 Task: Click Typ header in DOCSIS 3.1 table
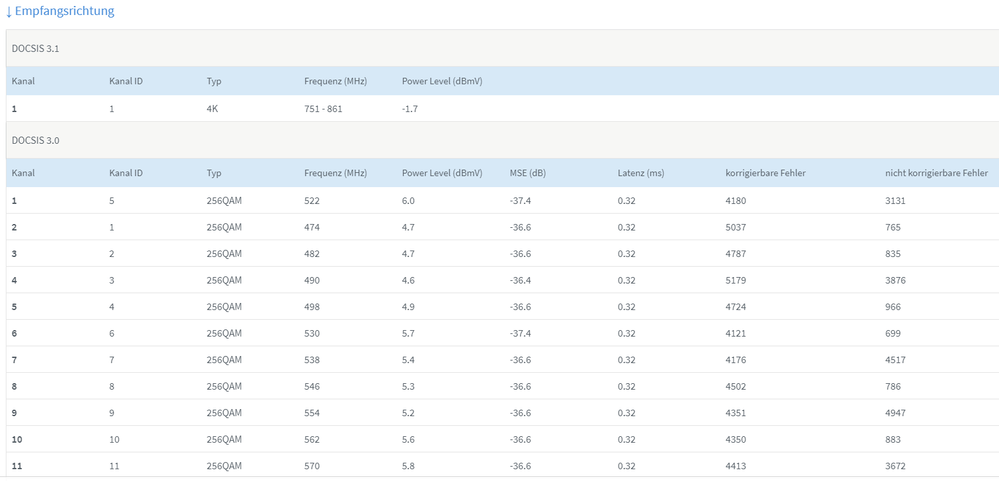coord(214,81)
